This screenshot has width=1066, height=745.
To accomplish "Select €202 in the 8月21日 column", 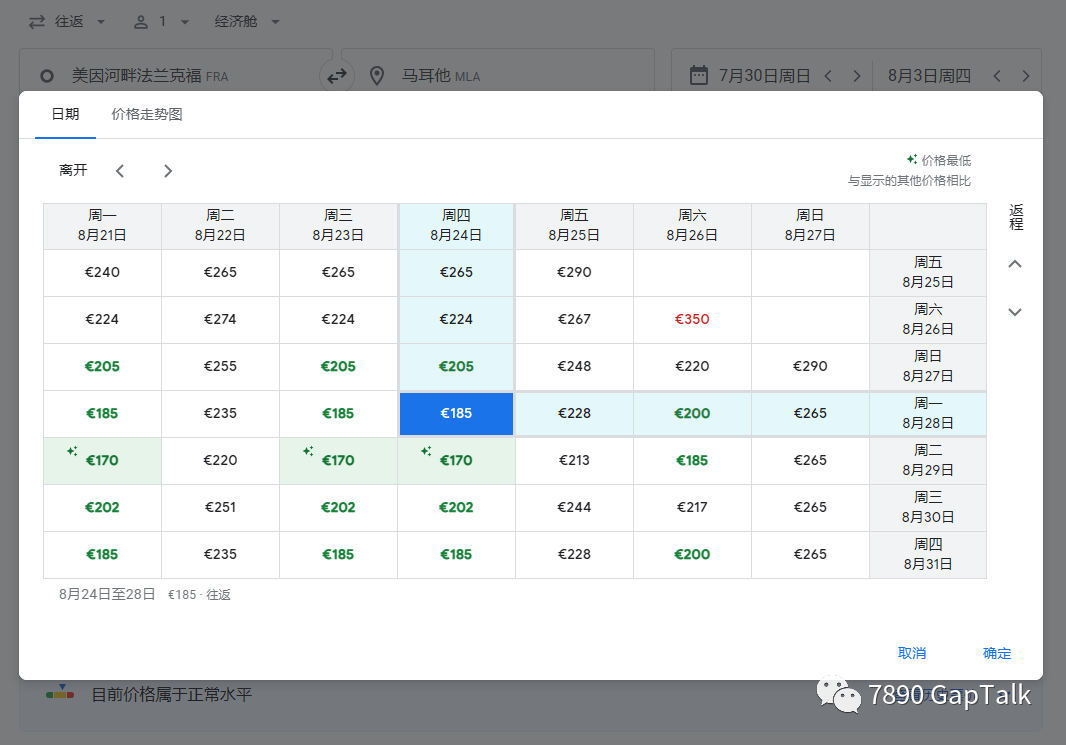I will [x=102, y=508].
